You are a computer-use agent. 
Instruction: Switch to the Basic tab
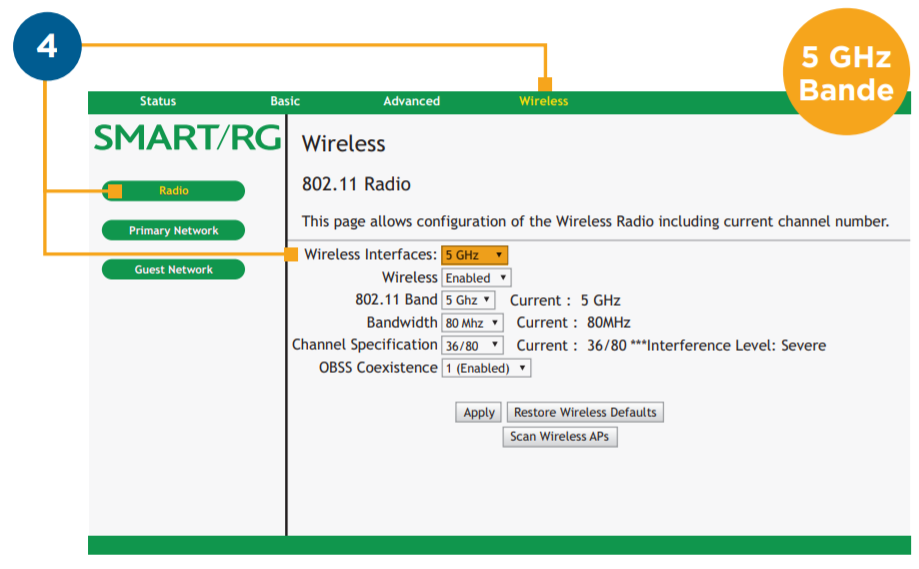coord(285,101)
